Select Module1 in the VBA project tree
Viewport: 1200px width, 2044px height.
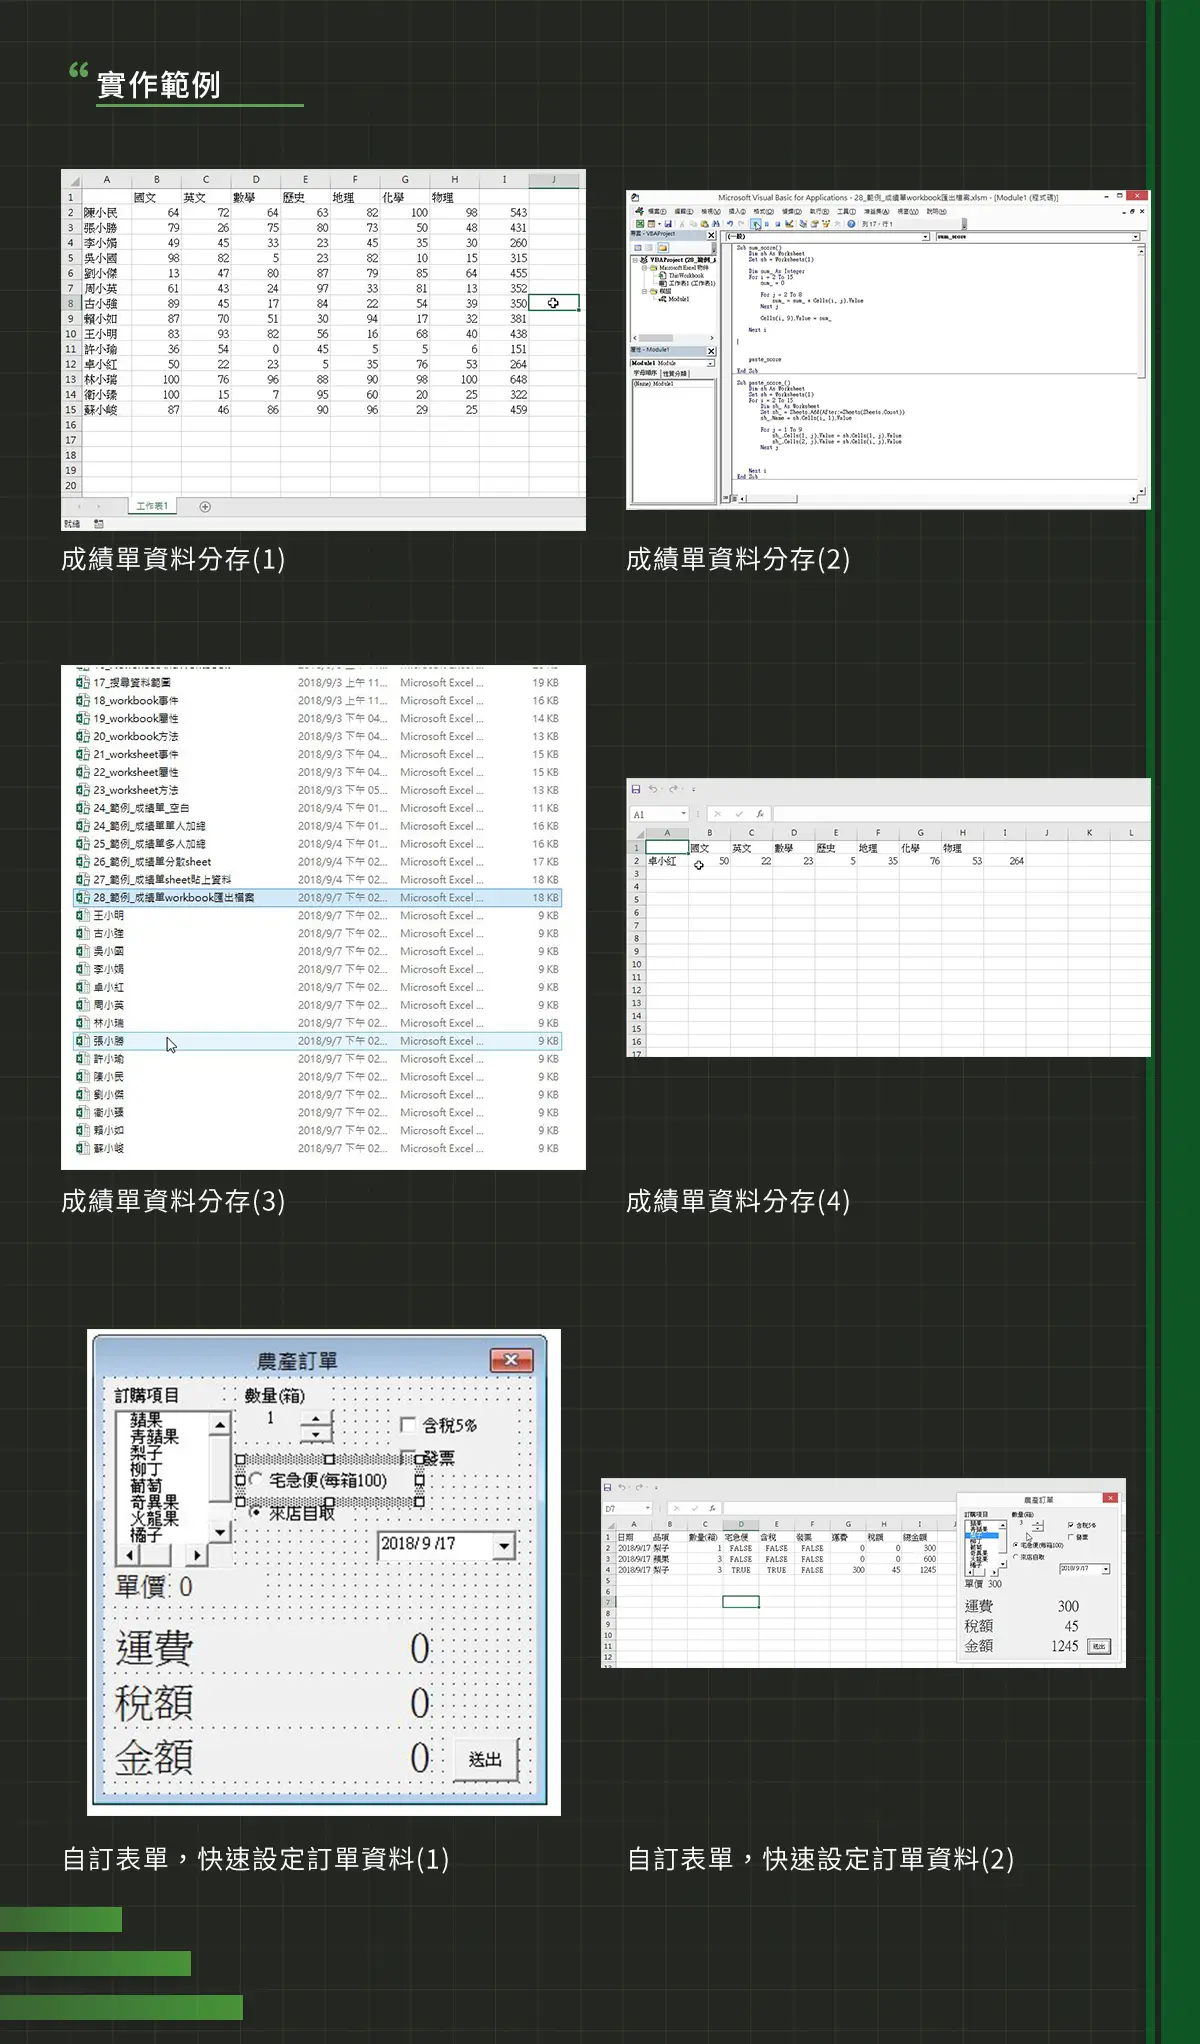tap(678, 299)
